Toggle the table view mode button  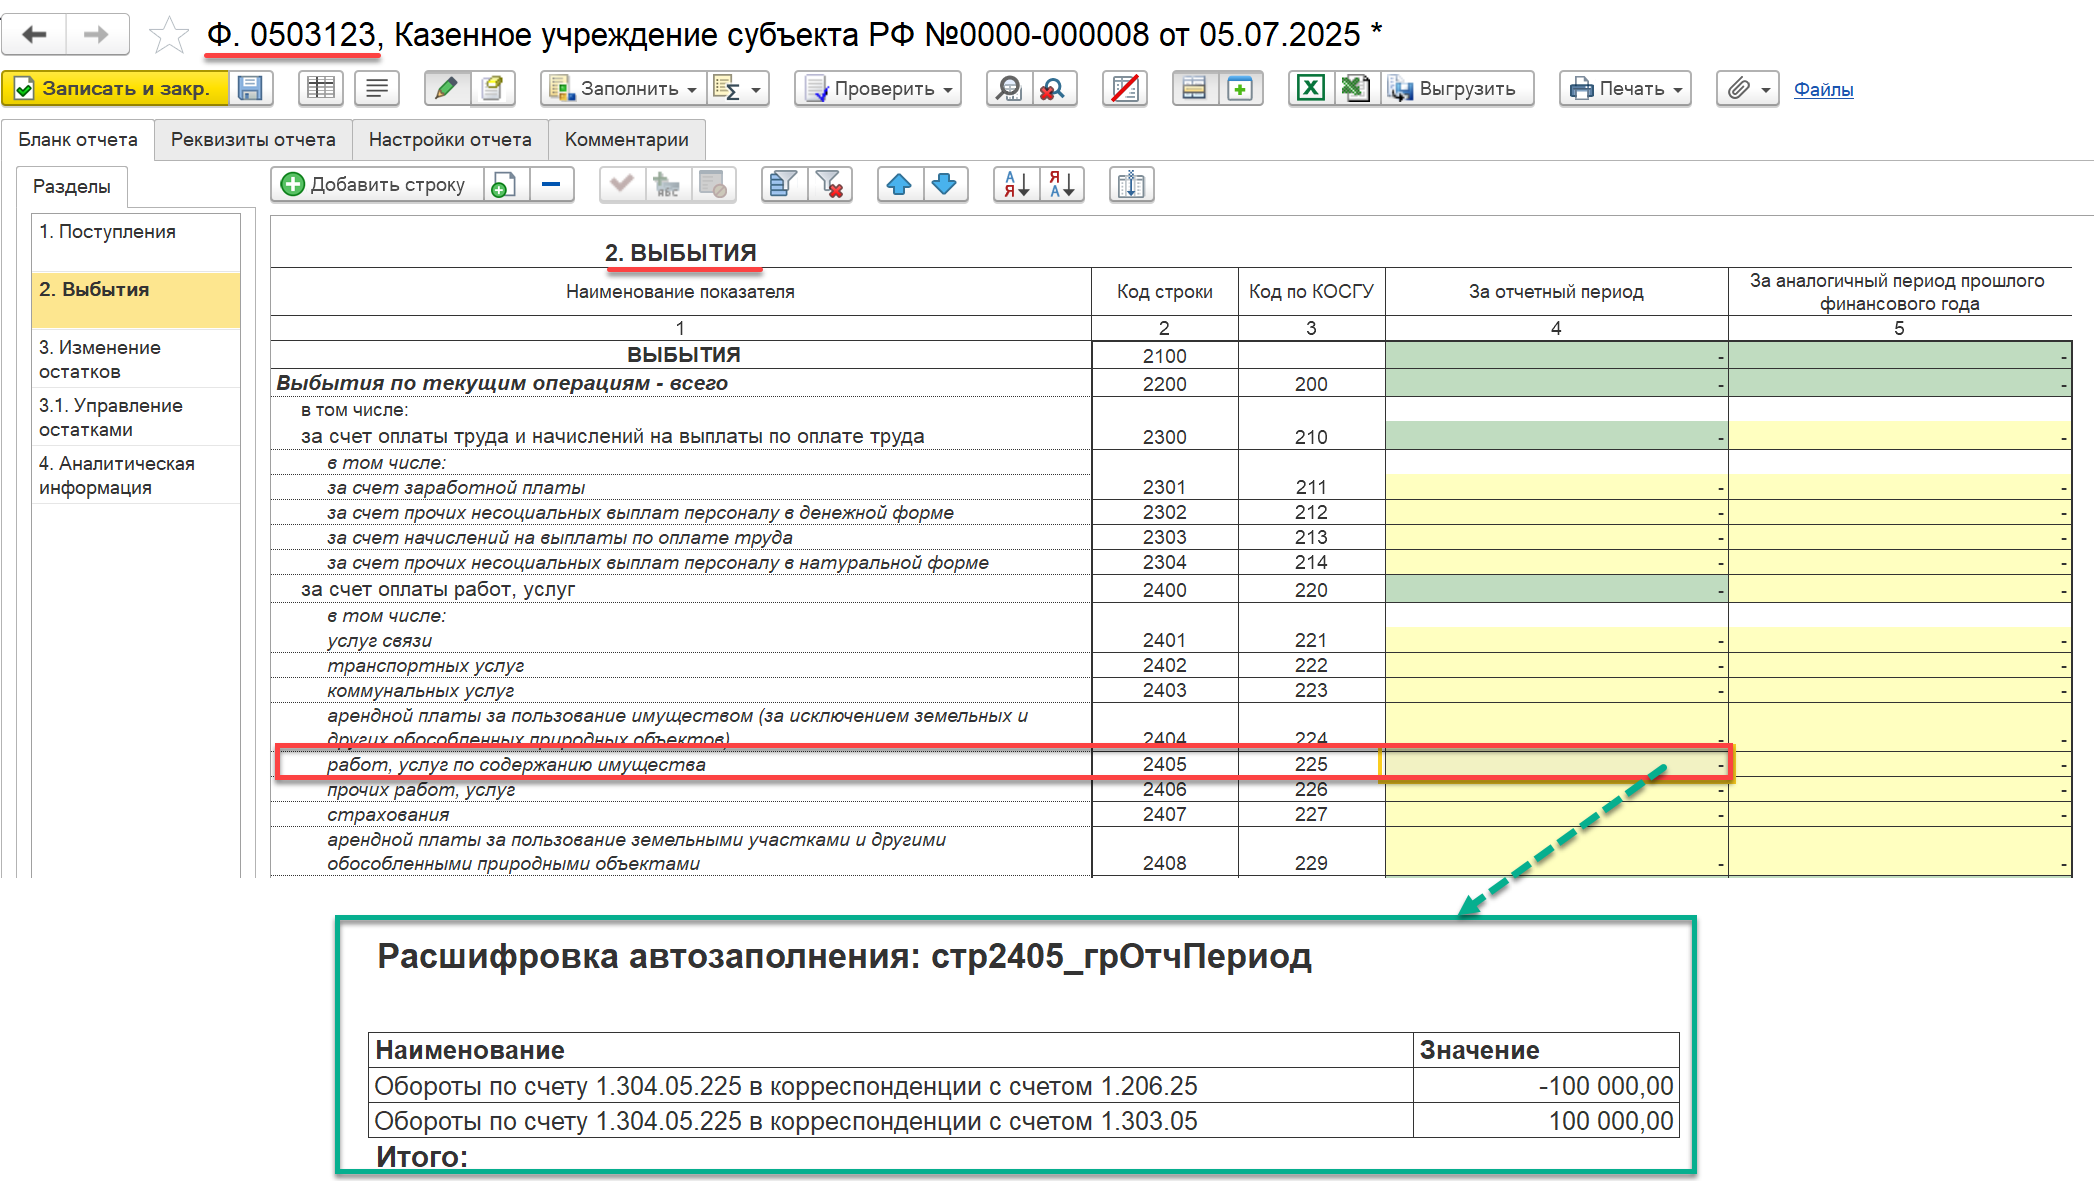(321, 88)
